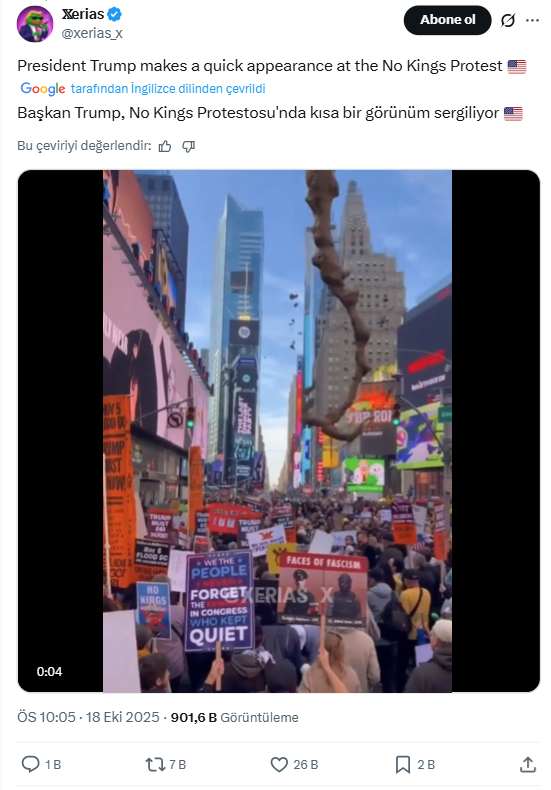Click the share upload icon

527,764
